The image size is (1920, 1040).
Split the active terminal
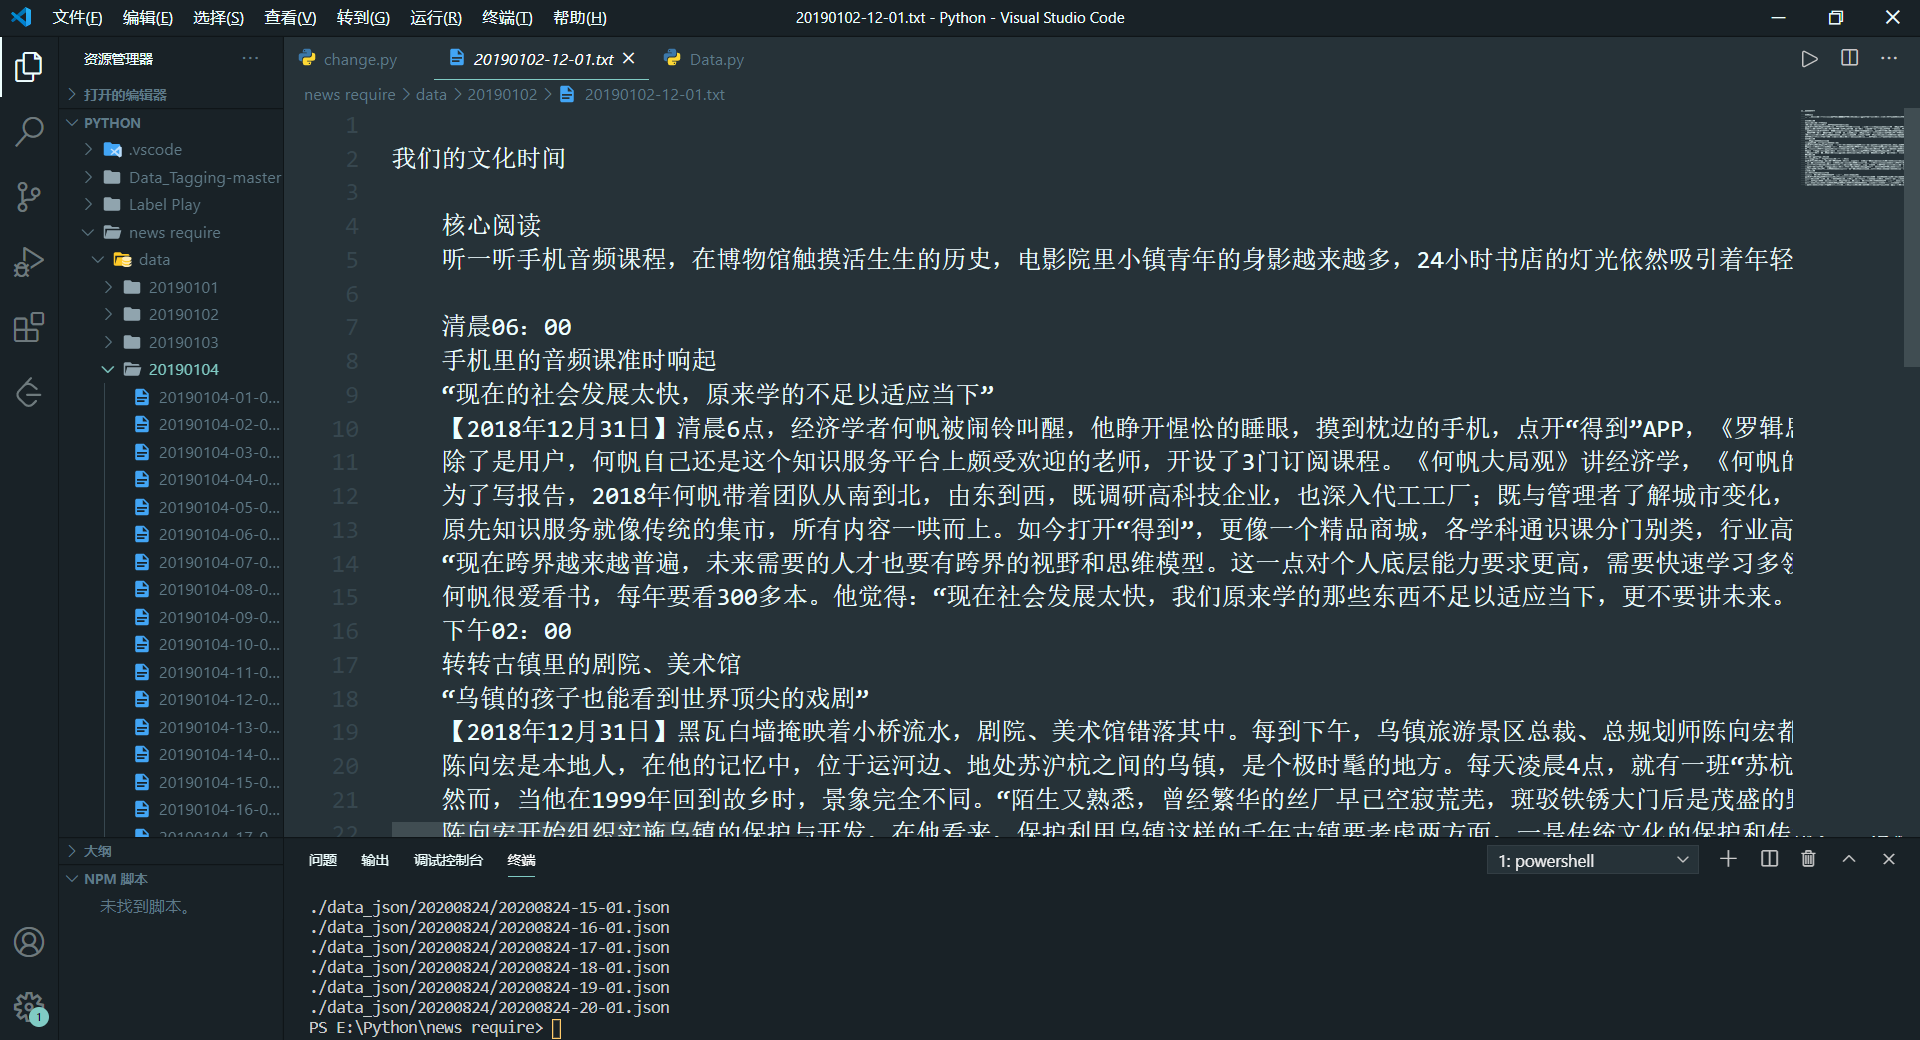click(1768, 859)
